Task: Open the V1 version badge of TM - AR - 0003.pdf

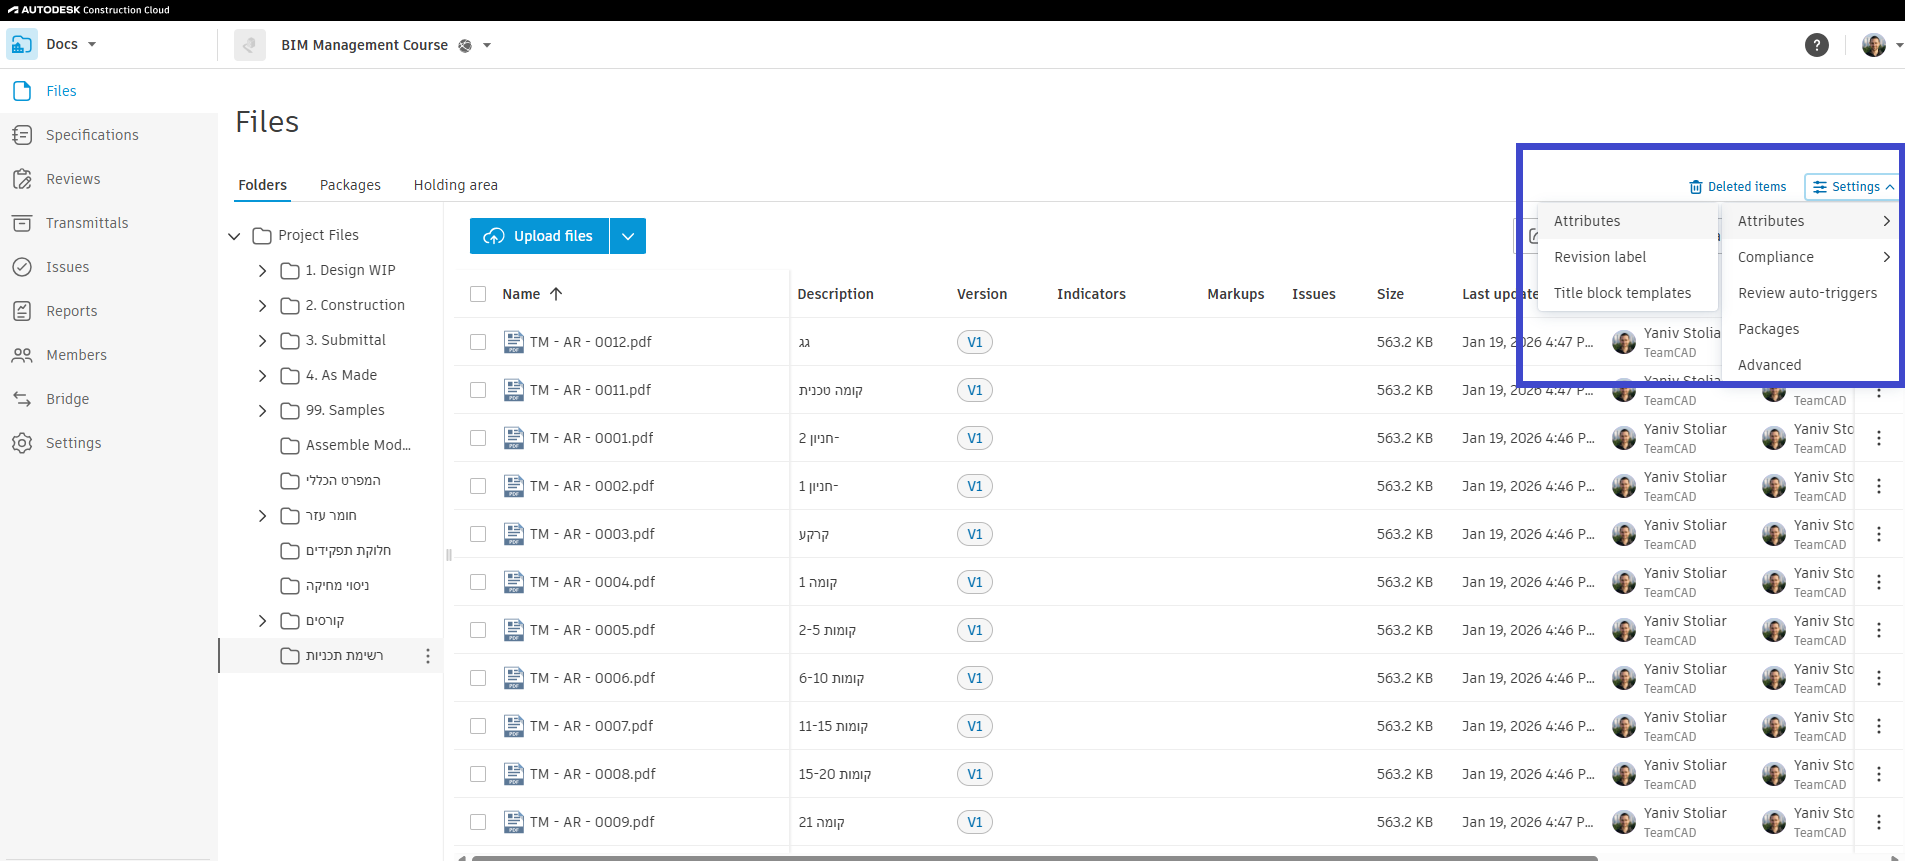Action: [974, 534]
